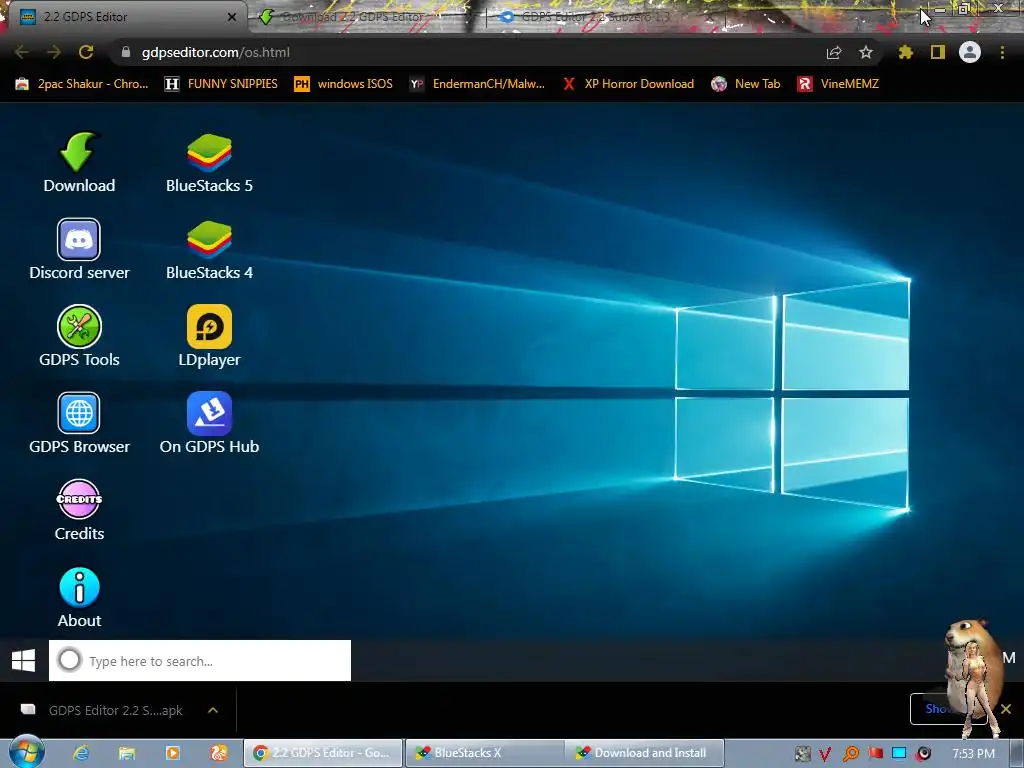Switch to the 'Download 2.2 GDPS Editor' tab
This screenshot has height=768, width=1024.
point(366,17)
